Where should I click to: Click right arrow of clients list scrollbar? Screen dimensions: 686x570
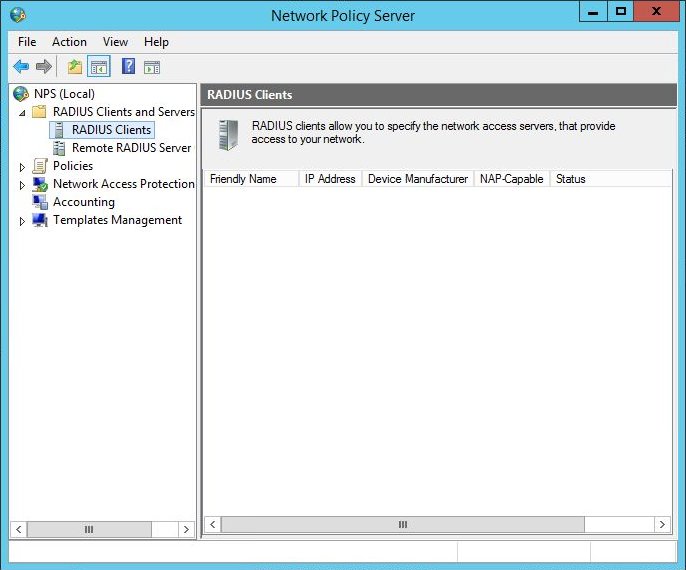coord(662,524)
